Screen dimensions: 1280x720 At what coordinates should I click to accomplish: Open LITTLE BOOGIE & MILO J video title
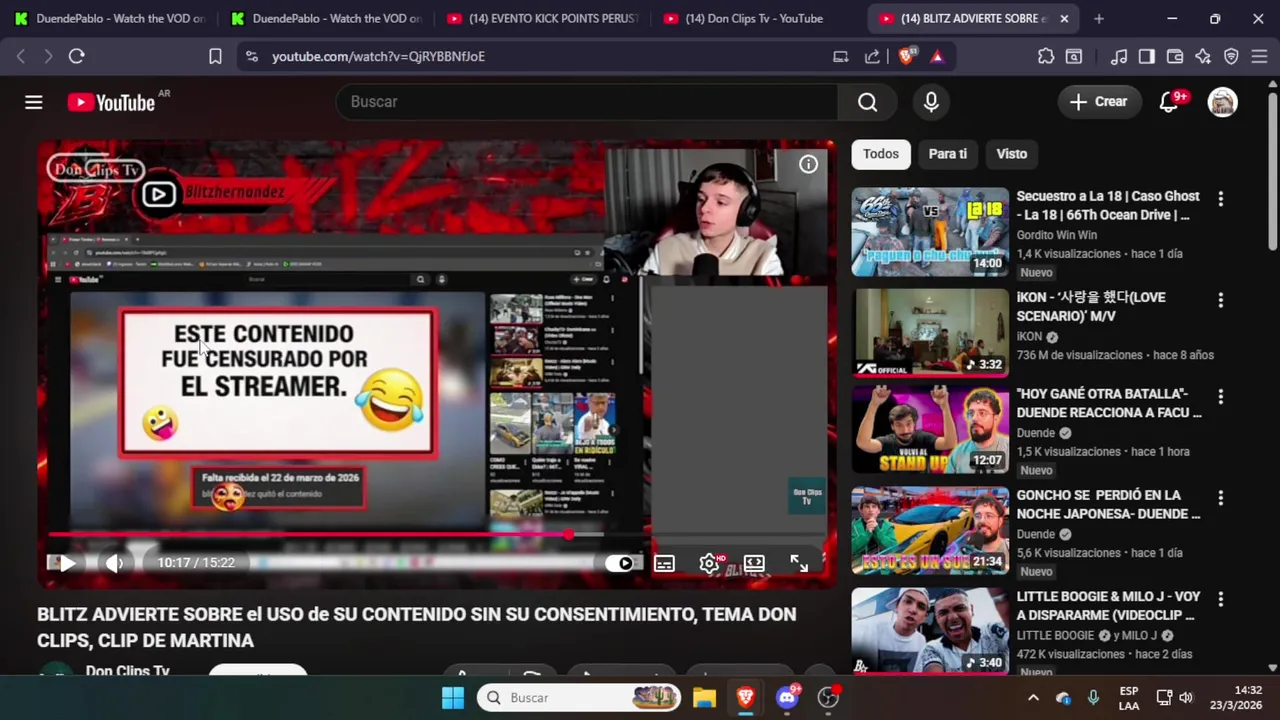(1109, 605)
